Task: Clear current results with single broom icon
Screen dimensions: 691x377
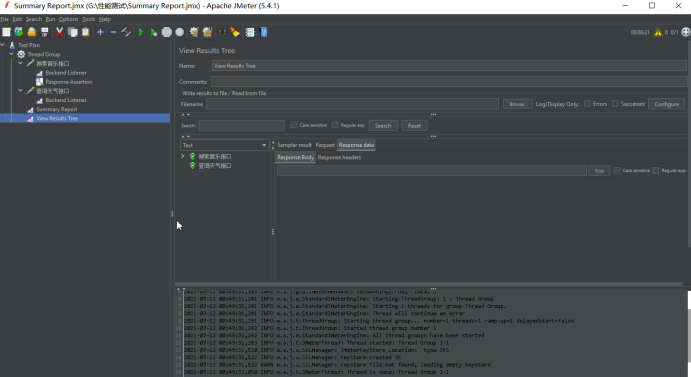Action: (194, 32)
